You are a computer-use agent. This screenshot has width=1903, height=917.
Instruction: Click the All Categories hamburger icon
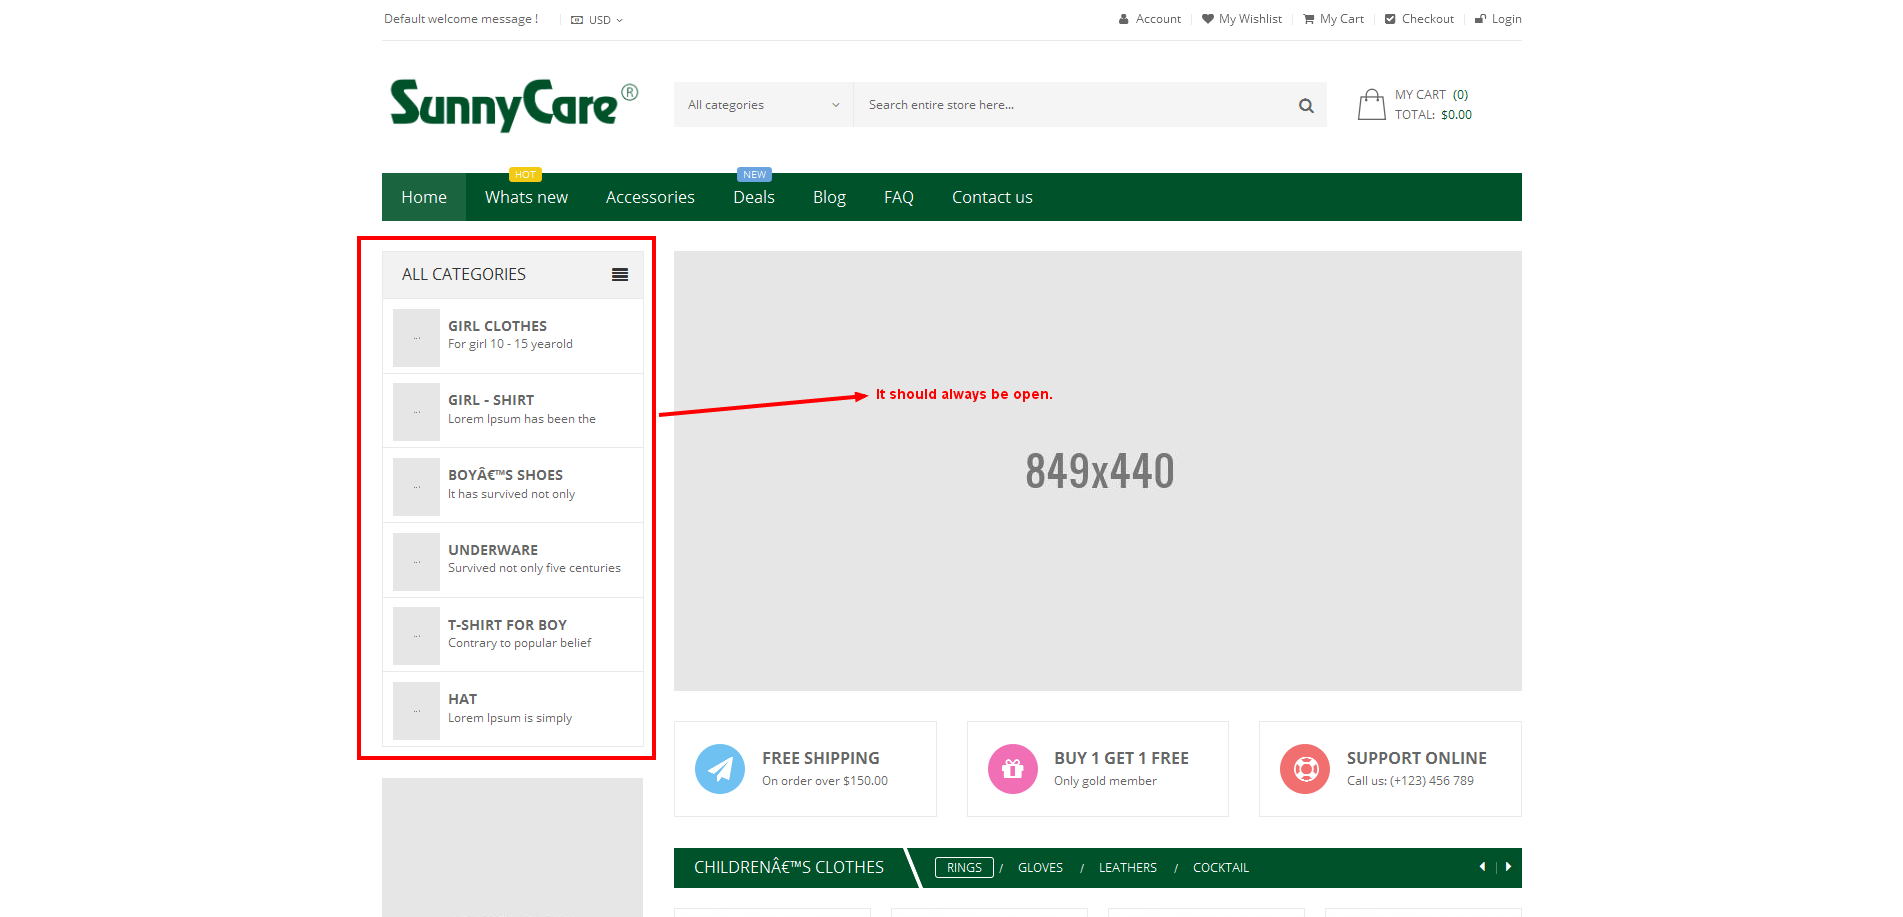(620, 275)
